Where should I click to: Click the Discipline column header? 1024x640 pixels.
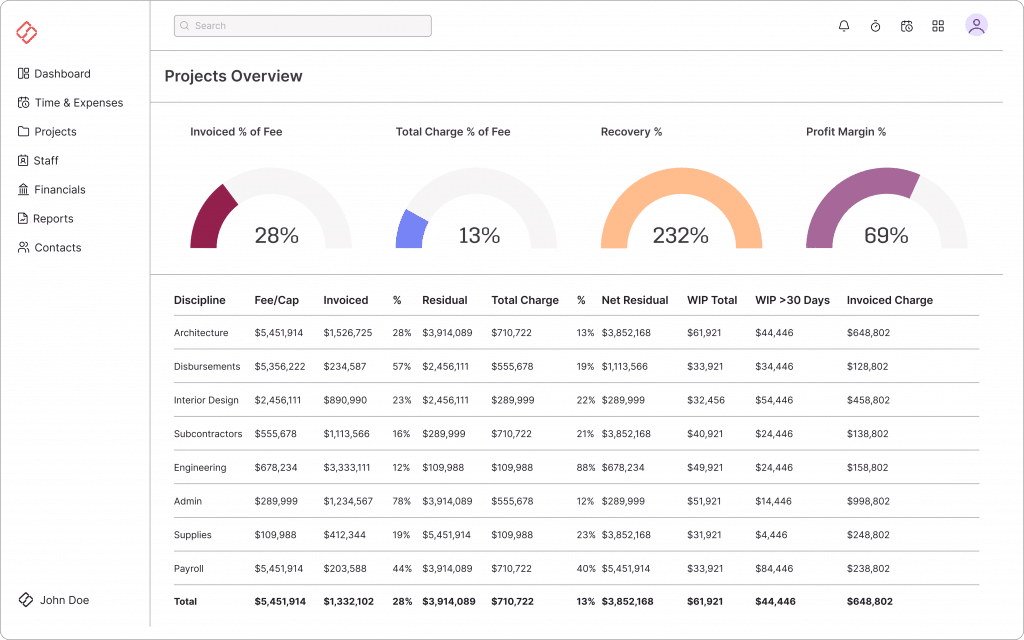199,300
